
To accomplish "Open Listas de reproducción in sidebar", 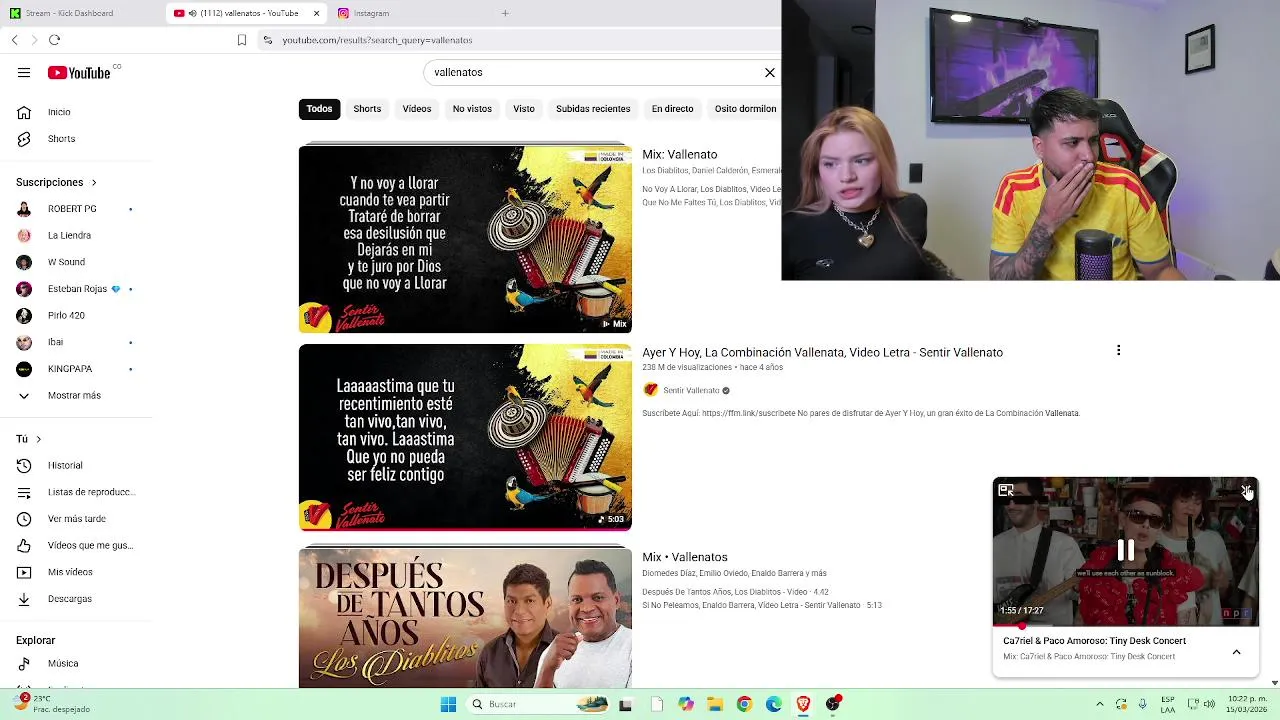I will [x=91, y=492].
